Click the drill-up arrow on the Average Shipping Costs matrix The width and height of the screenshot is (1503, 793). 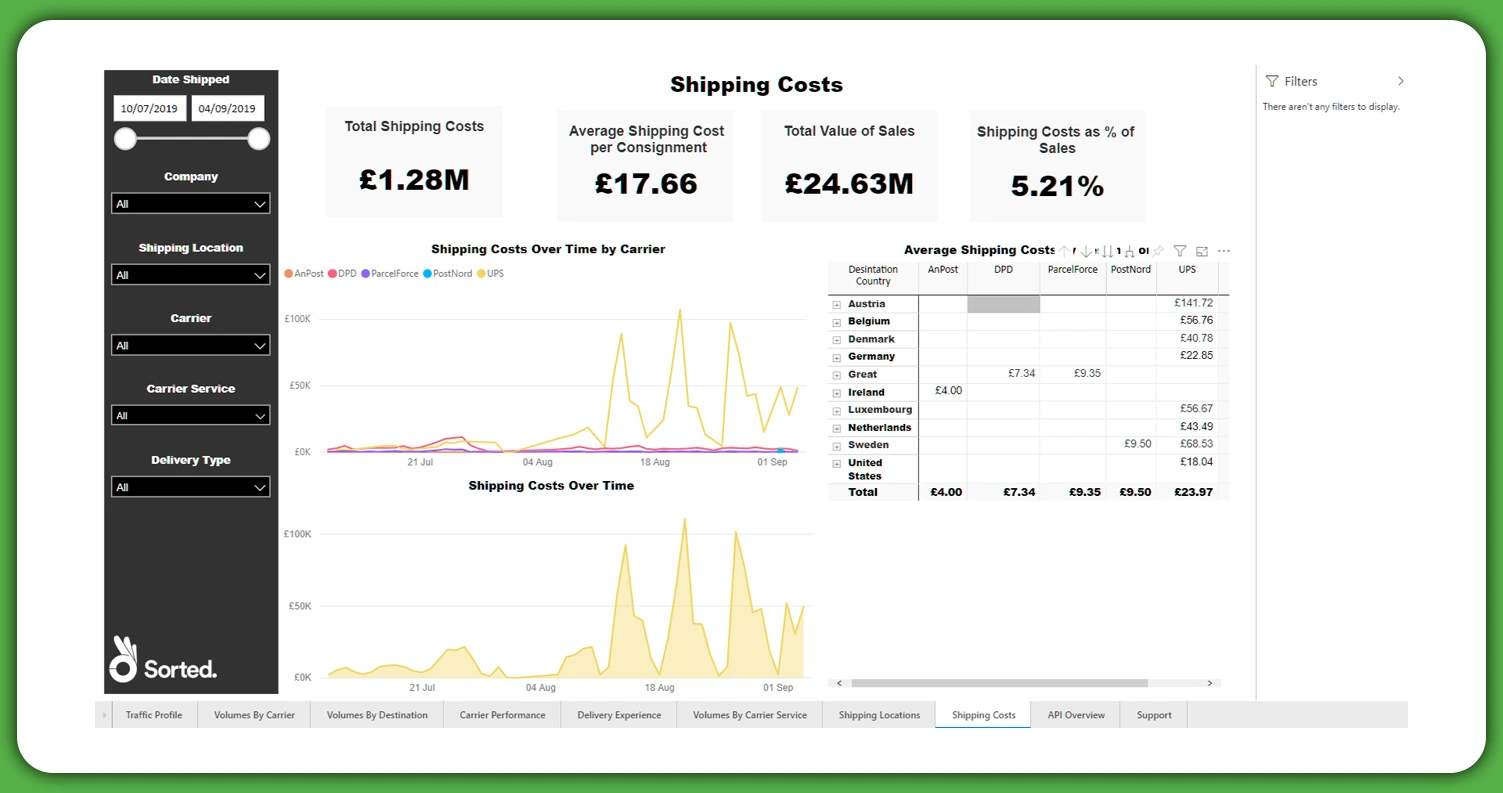pyautogui.click(x=1064, y=251)
